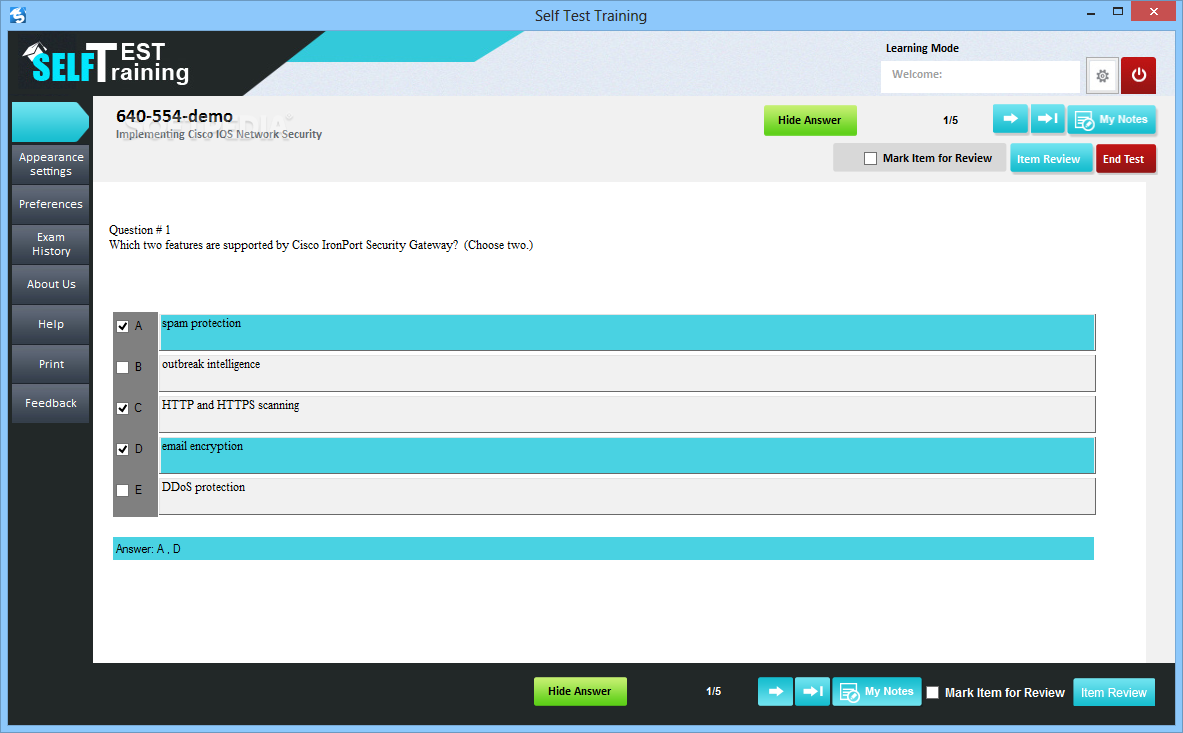Click the question text about IronPort
This screenshot has width=1183, height=733.
(x=321, y=245)
